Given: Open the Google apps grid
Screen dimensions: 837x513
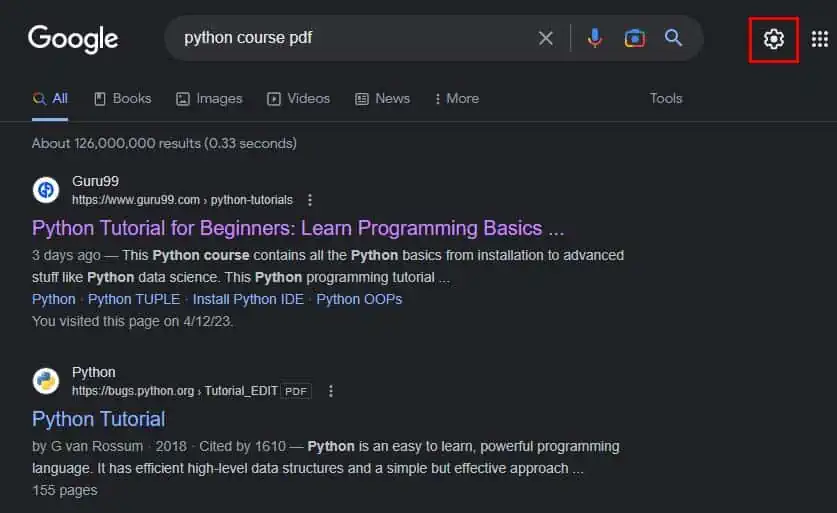Looking at the screenshot, I should click(819, 39).
